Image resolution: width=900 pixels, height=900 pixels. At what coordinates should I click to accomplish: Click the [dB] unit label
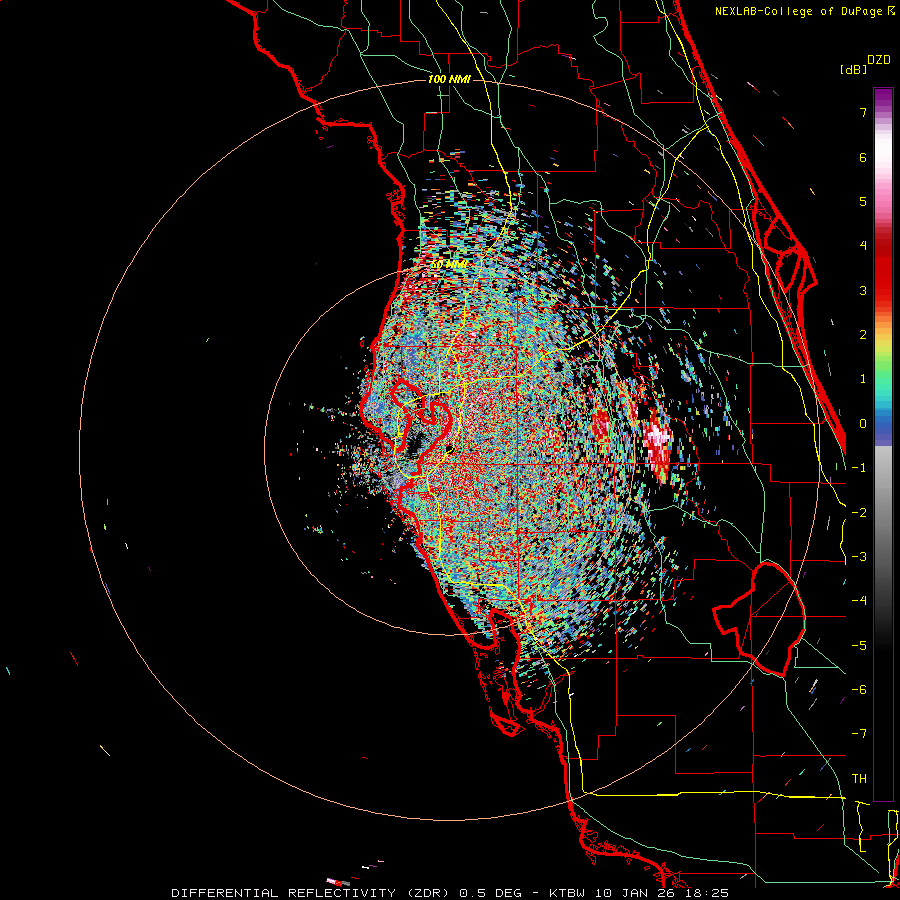853,69
